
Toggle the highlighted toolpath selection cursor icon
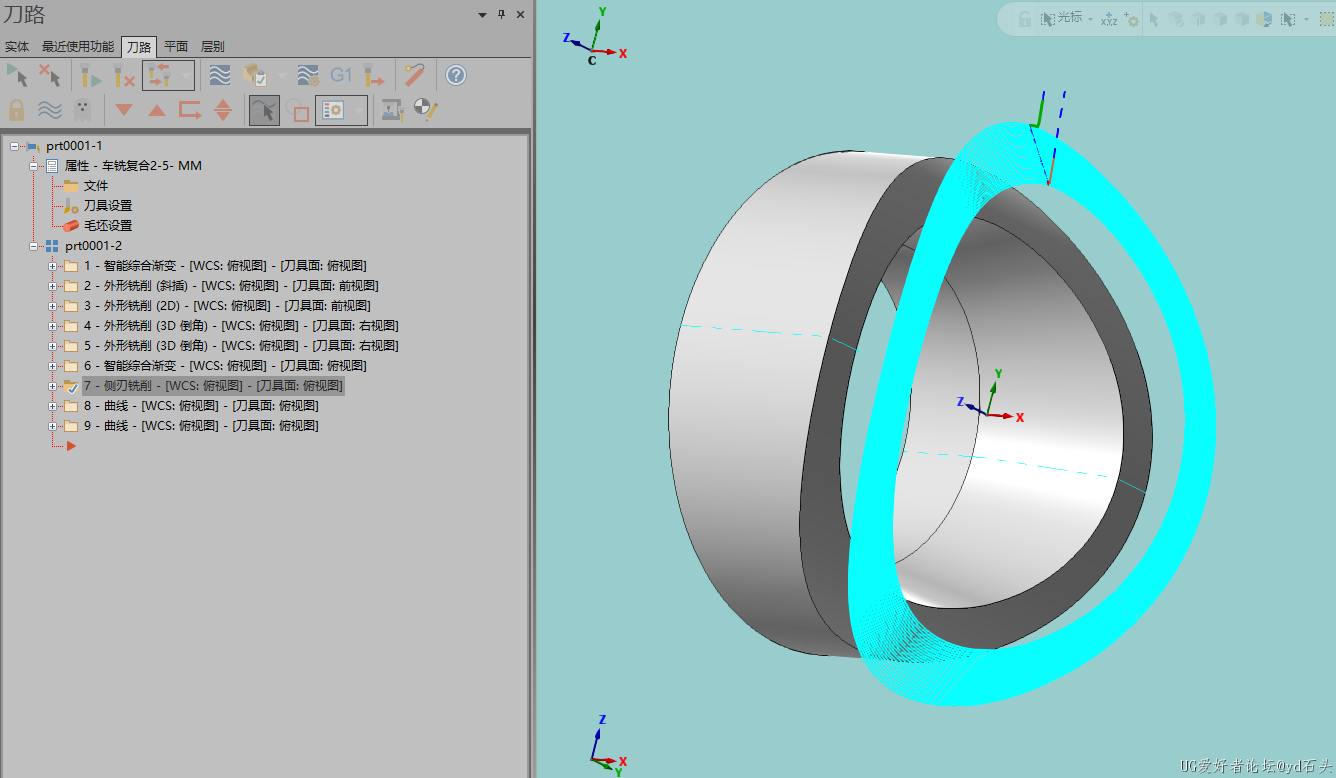click(x=264, y=110)
